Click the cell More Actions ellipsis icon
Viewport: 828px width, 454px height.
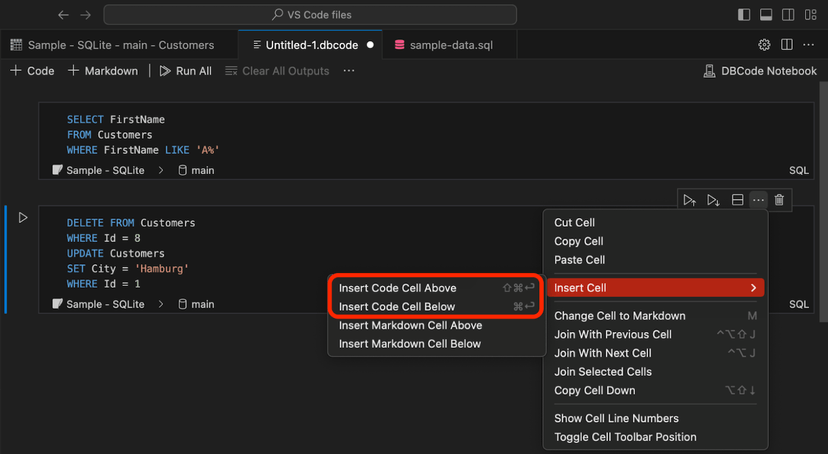click(x=758, y=200)
